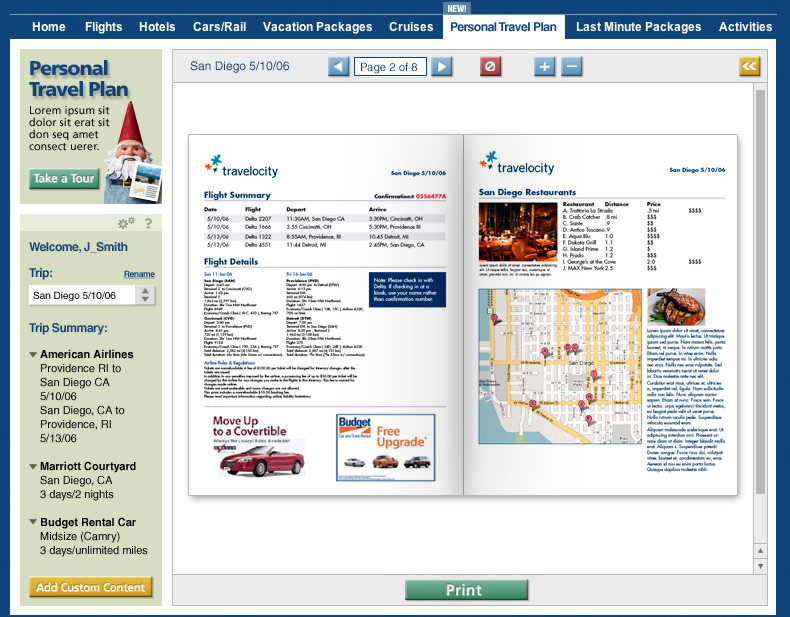This screenshot has width=790, height=617.
Task: Click the Flight Summary heading
Action: [237, 195]
